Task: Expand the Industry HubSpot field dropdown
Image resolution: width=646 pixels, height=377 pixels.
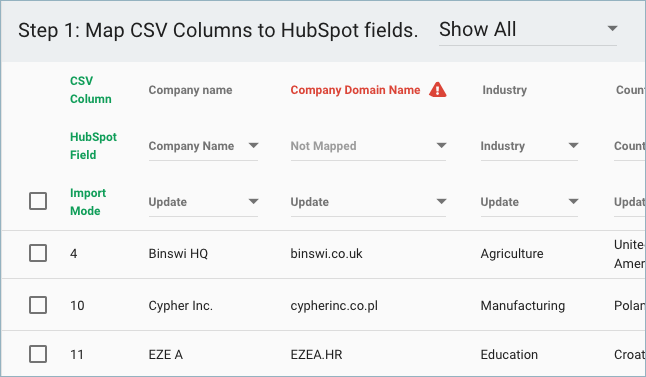Action: (529, 146)
